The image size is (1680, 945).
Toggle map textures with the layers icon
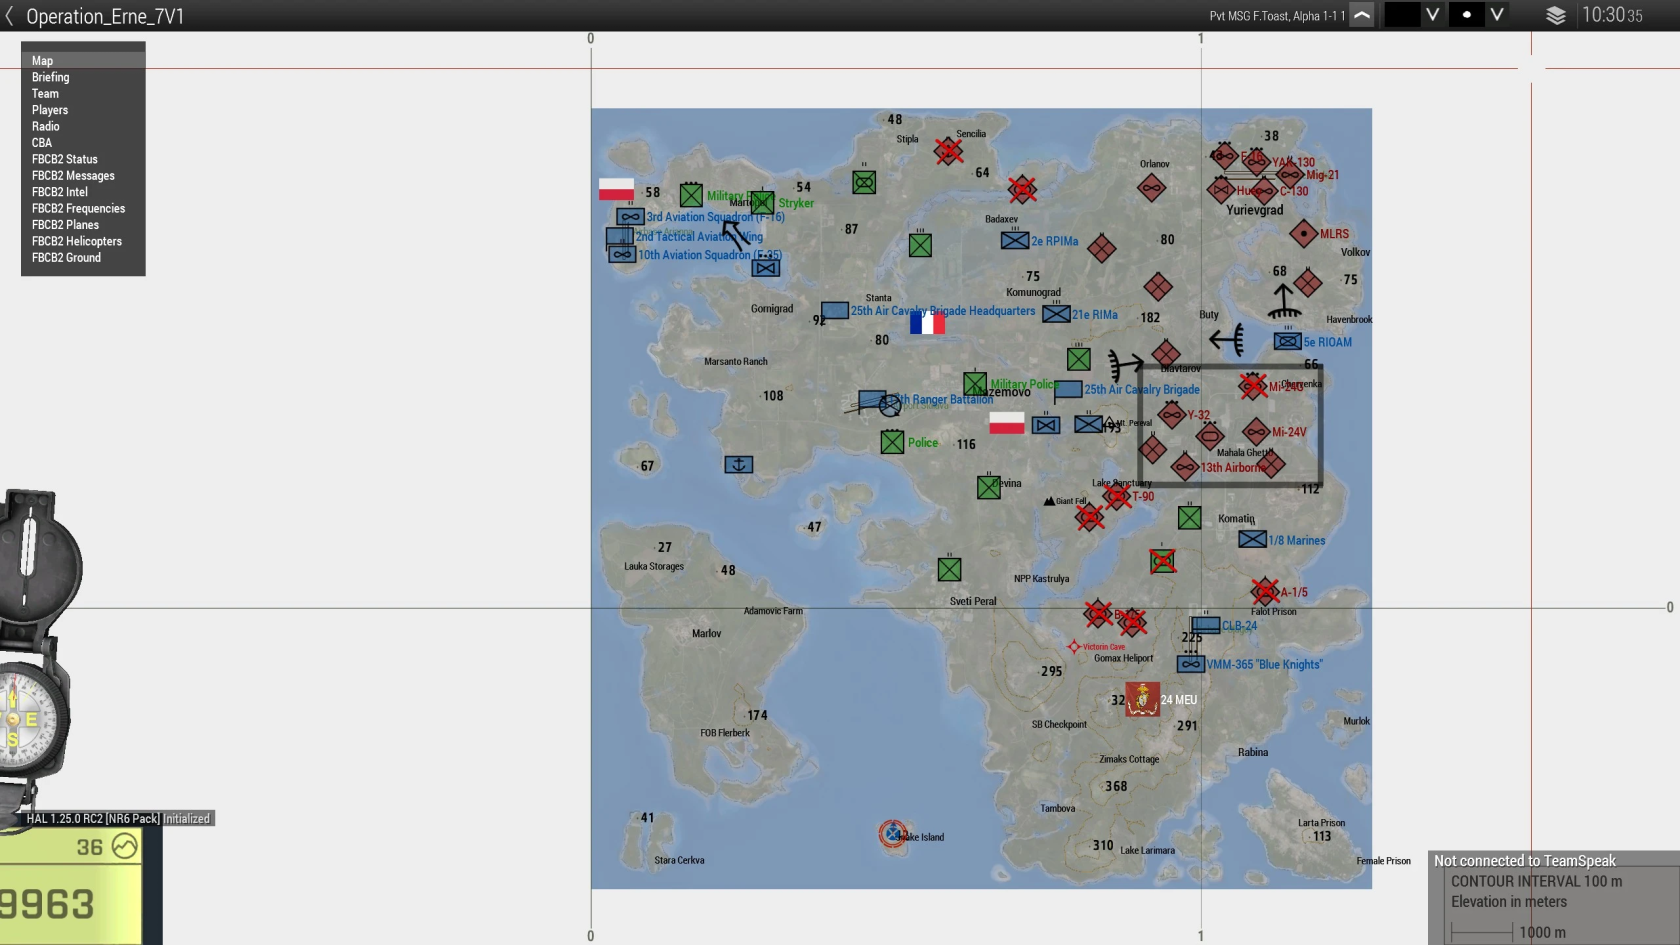pos(1555,16)
